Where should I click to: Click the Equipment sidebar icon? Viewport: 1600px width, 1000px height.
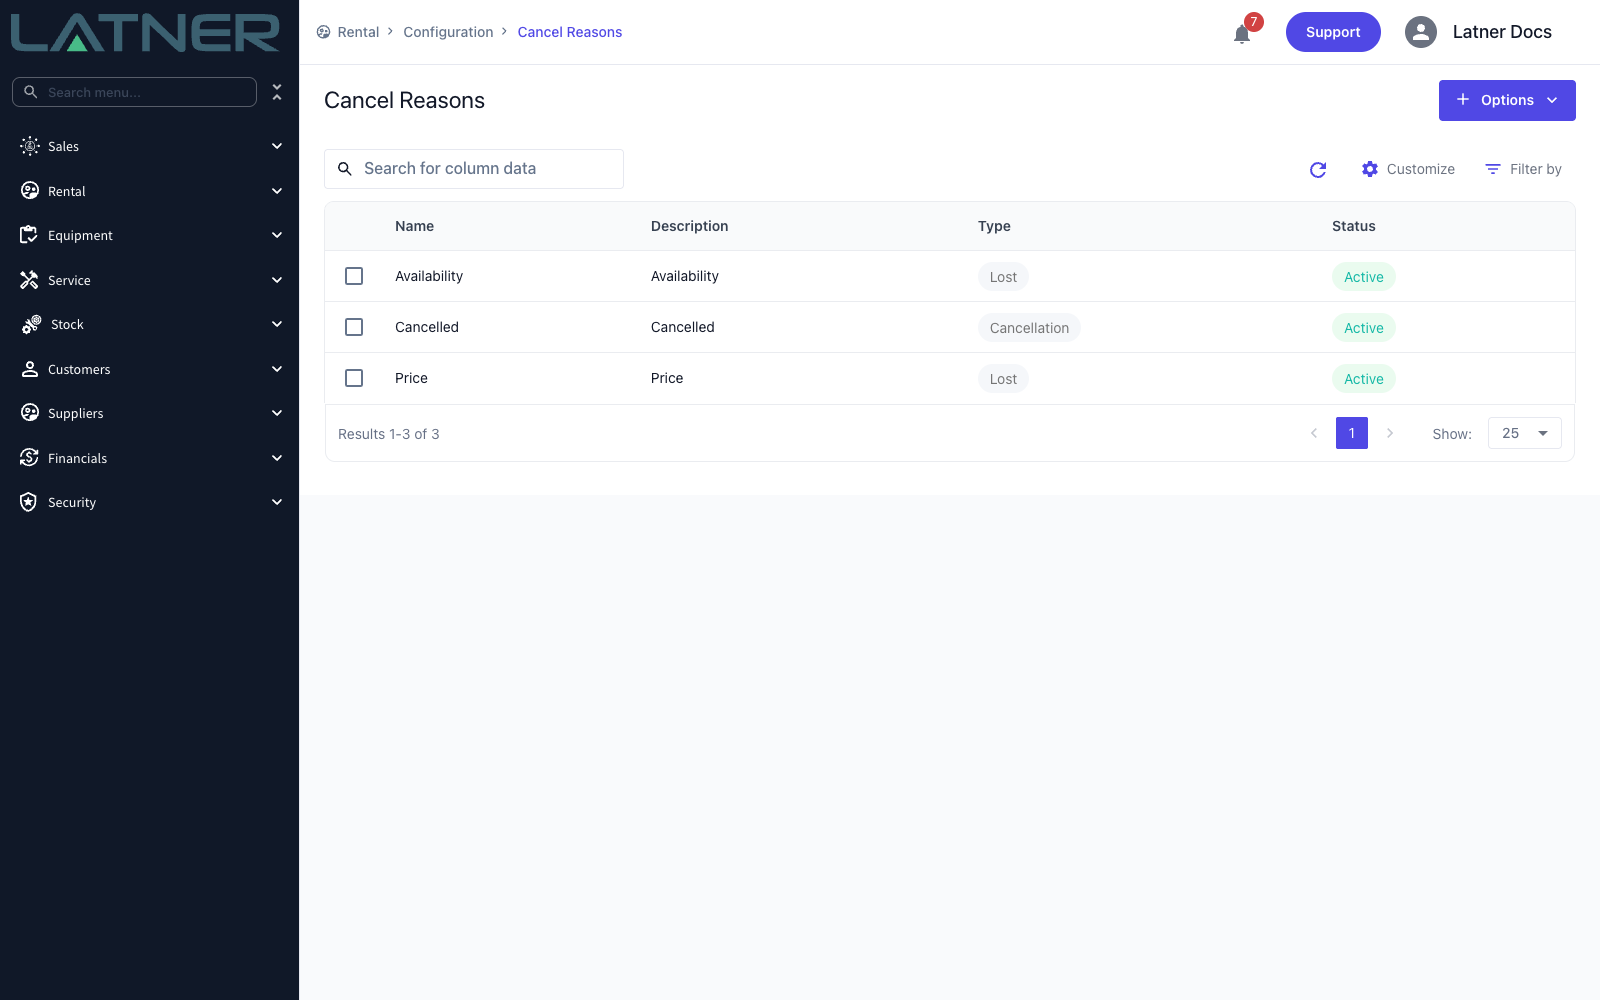(29, 235)
